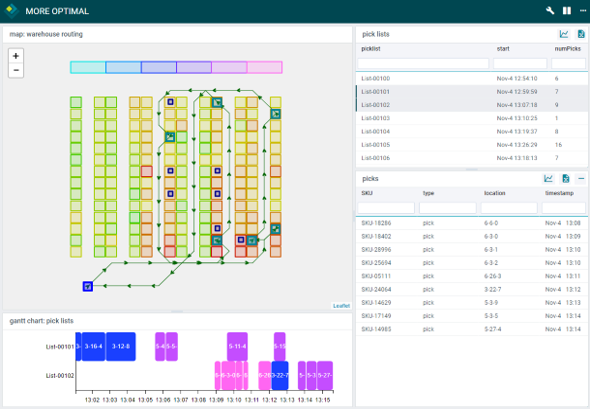Screen dimensions: 590x409
Task: Pause the simulation with pause icon
Action: pyautogui.click(x=567, y=11)
